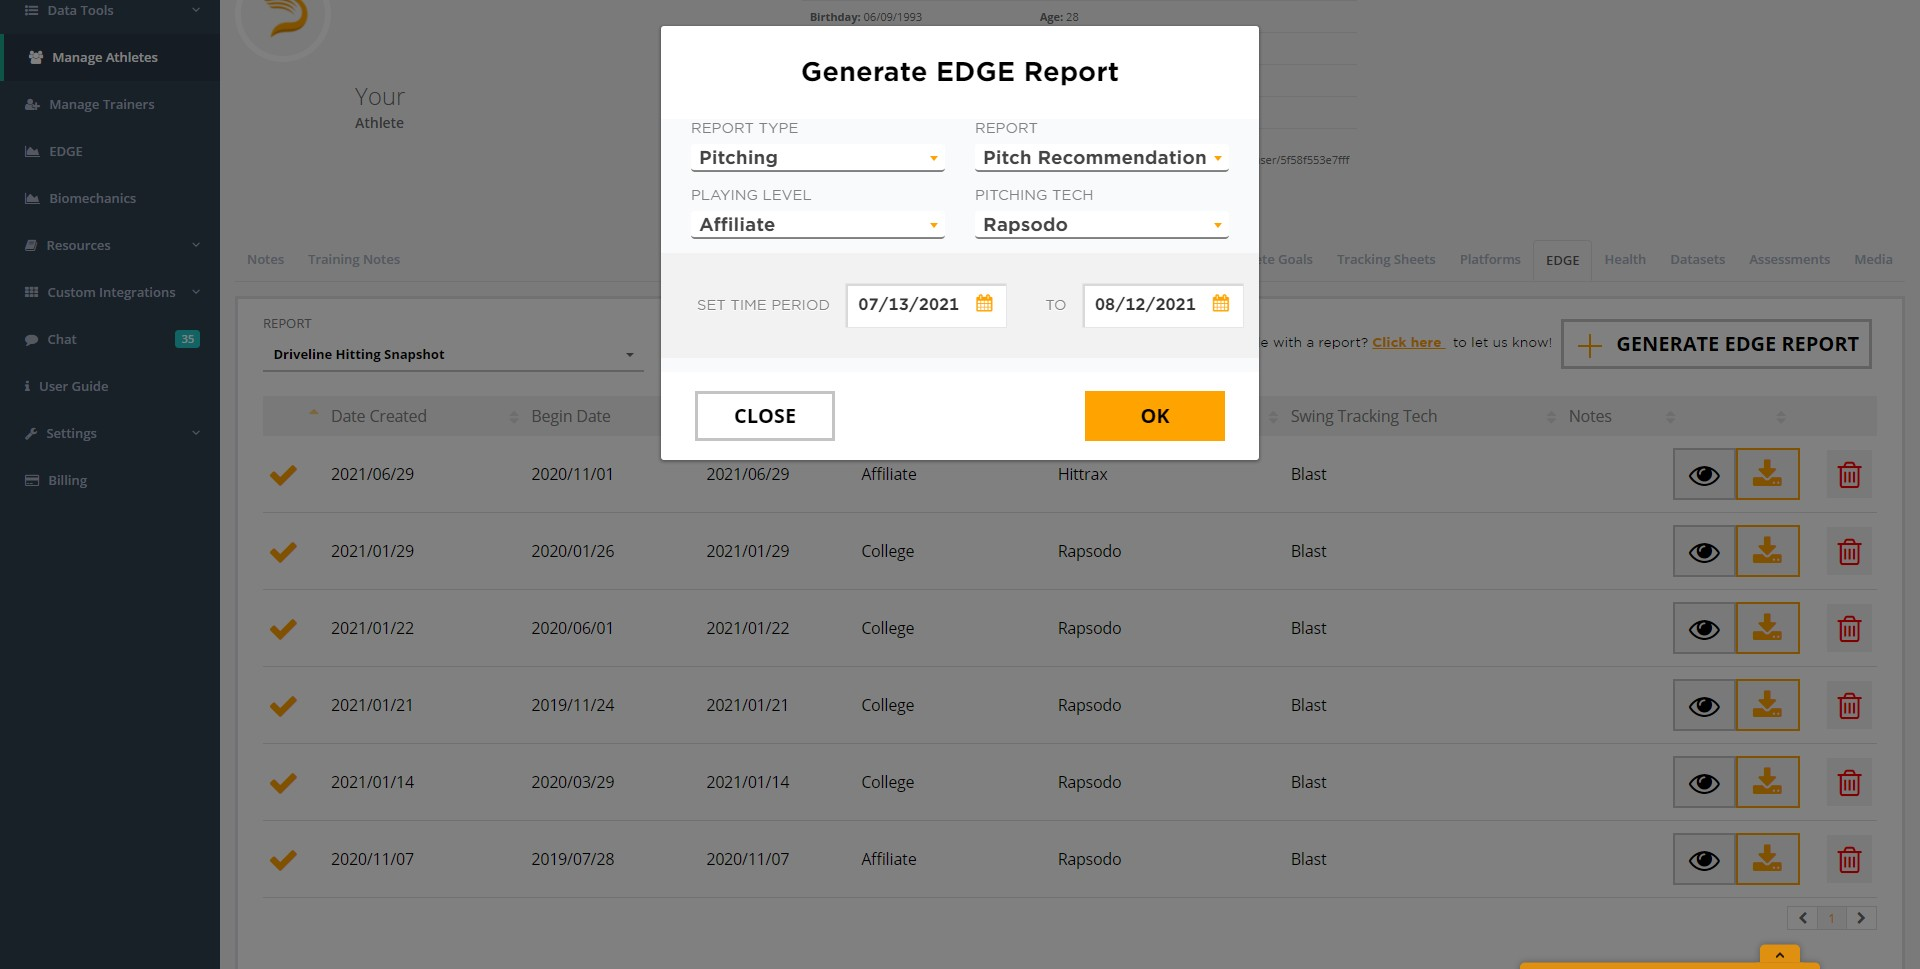Confirm the report with the OK button
The image size is (1920, 969).
pyautogui.click(x=1154, y=416)
